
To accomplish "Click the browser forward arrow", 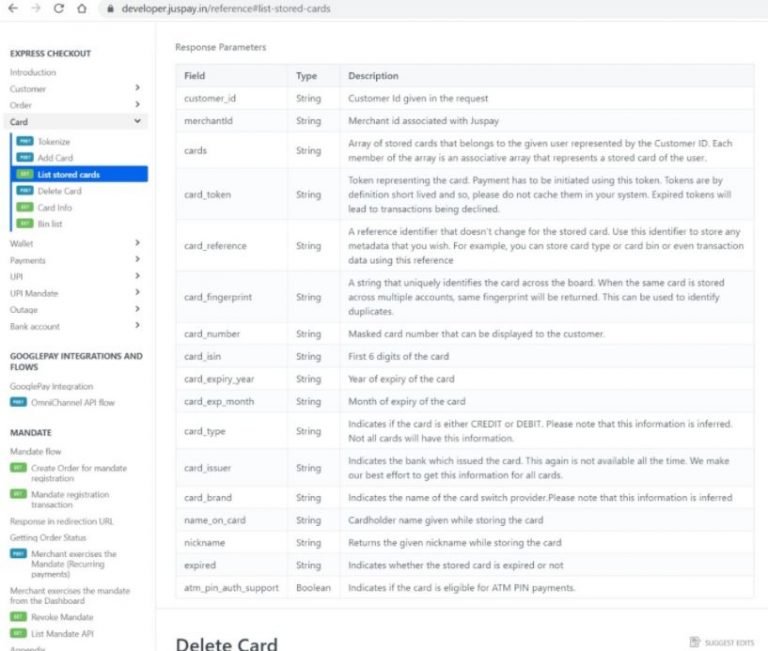I will pyautogui.click(x=35, y=9).
